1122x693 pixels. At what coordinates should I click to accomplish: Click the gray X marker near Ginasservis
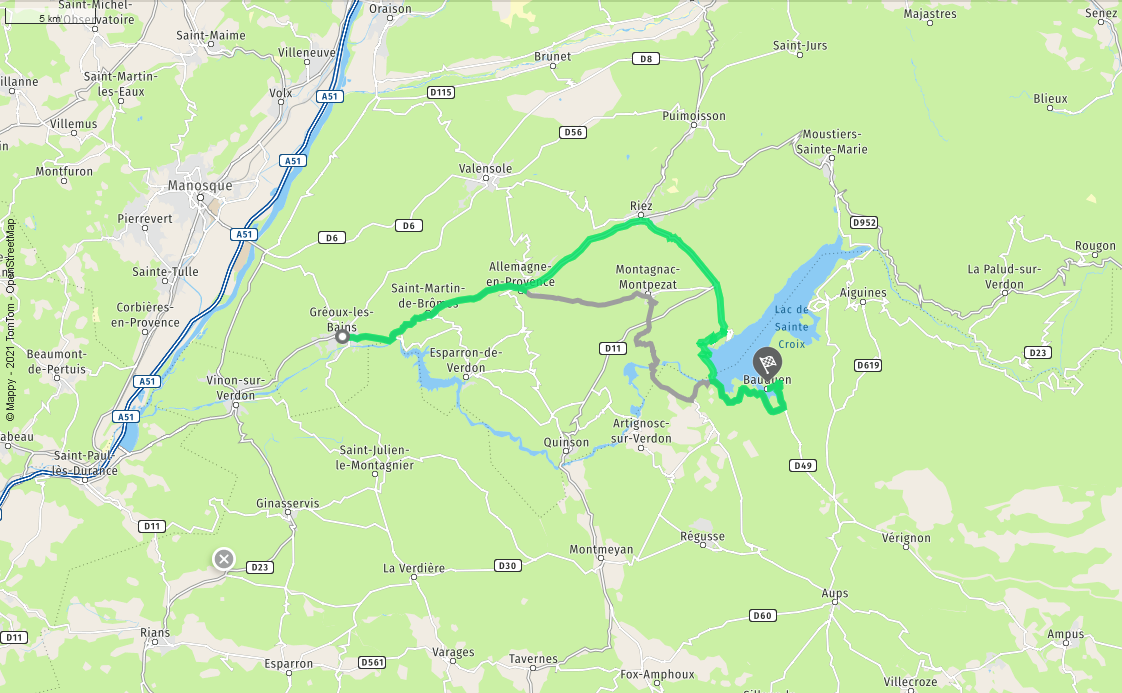[224, 558]
